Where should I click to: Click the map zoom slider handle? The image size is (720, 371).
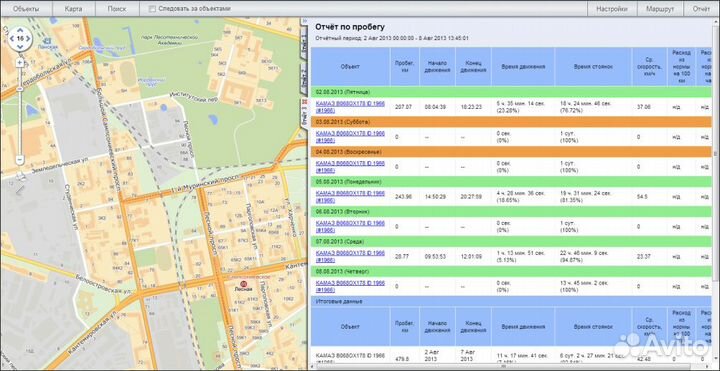(20, 88)
